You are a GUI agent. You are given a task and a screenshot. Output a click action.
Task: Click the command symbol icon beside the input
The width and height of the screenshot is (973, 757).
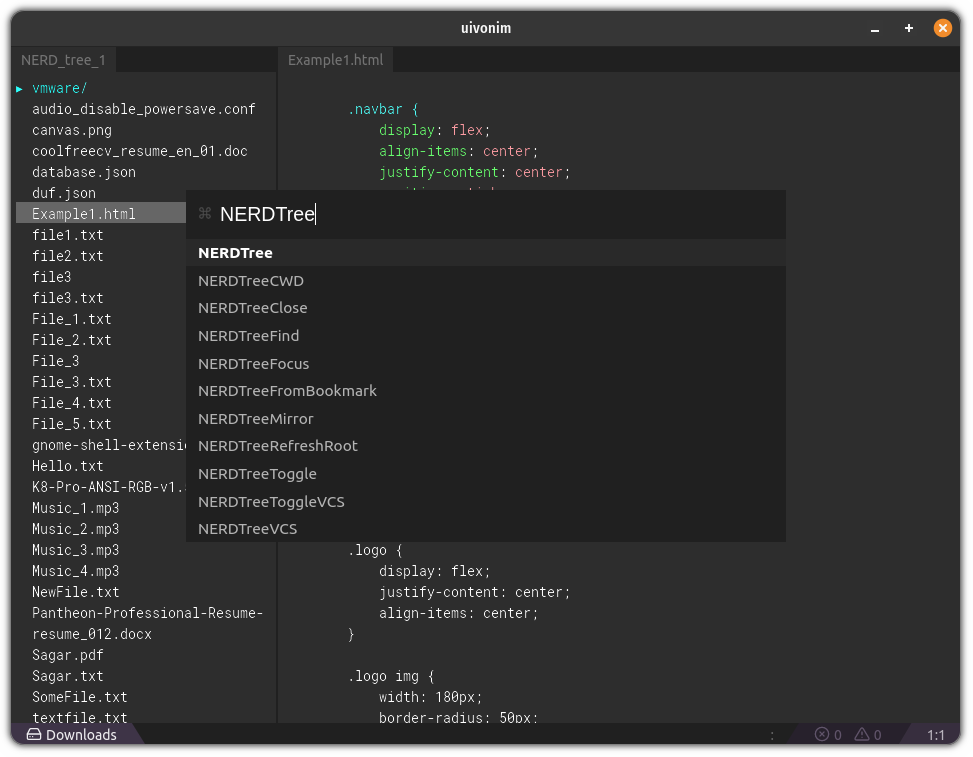pyautogui.click(x=205, y=213)
